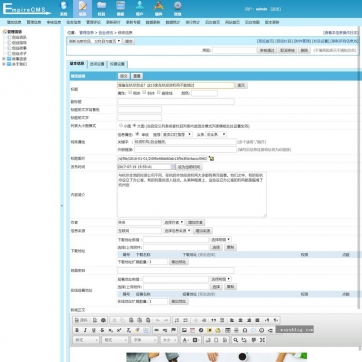Open the 选择作者 dropdown
The height and width of the screenshot is (362, 362).
pos(174,222)
